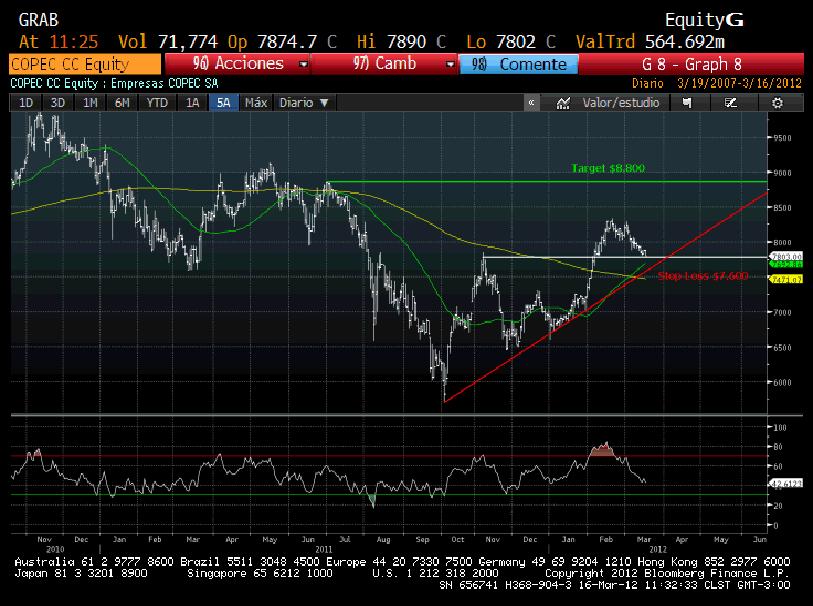This screenshot has height=606, width=813.
Task: Click the 98) Comente button
Action: [518, 64]
